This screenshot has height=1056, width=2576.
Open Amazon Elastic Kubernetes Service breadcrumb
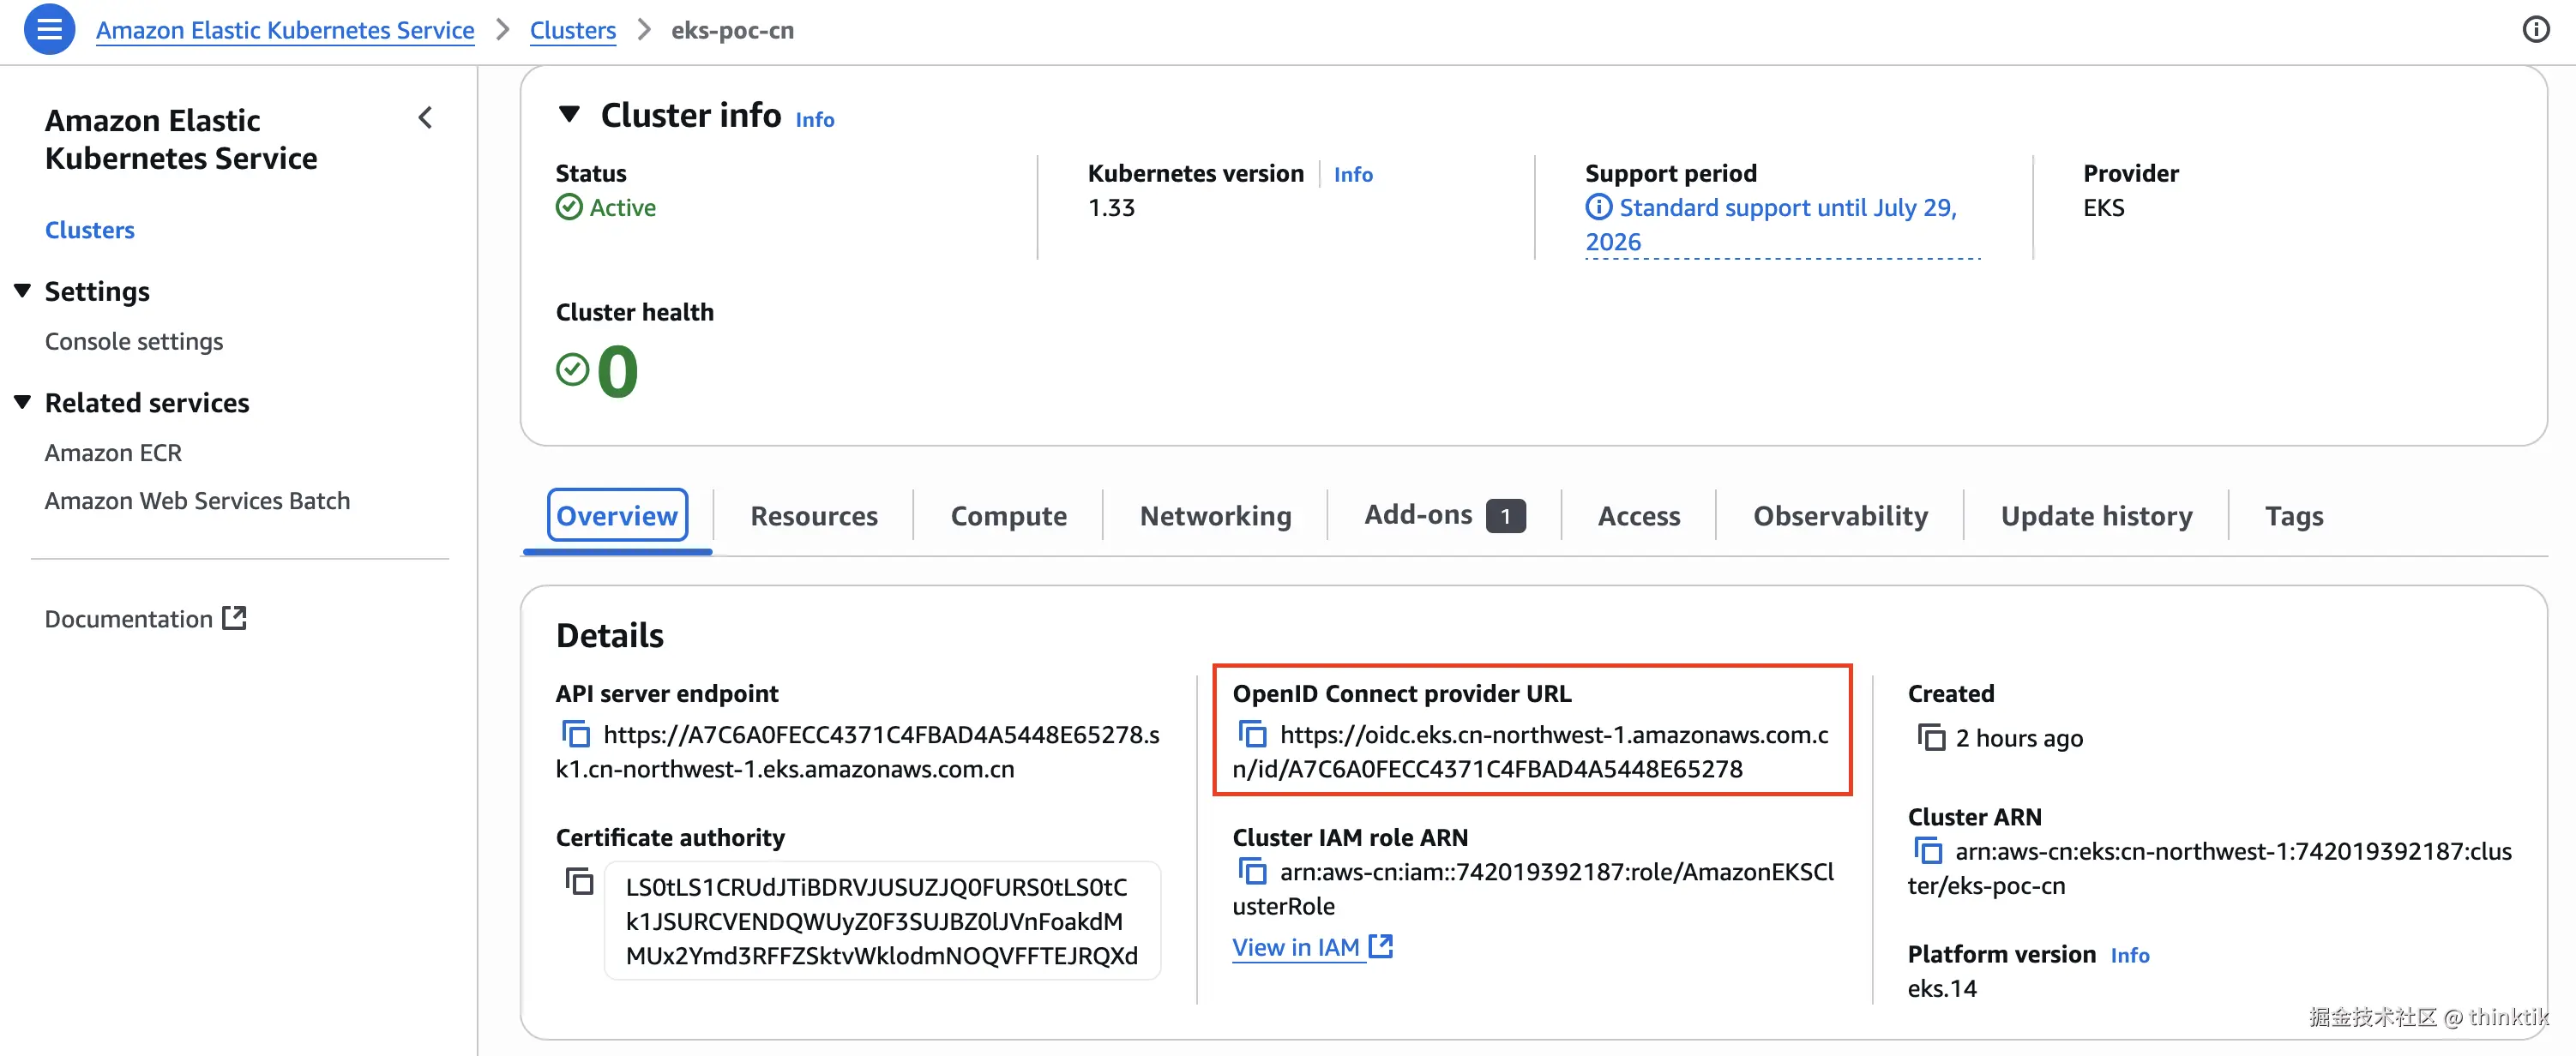point(285,30)
